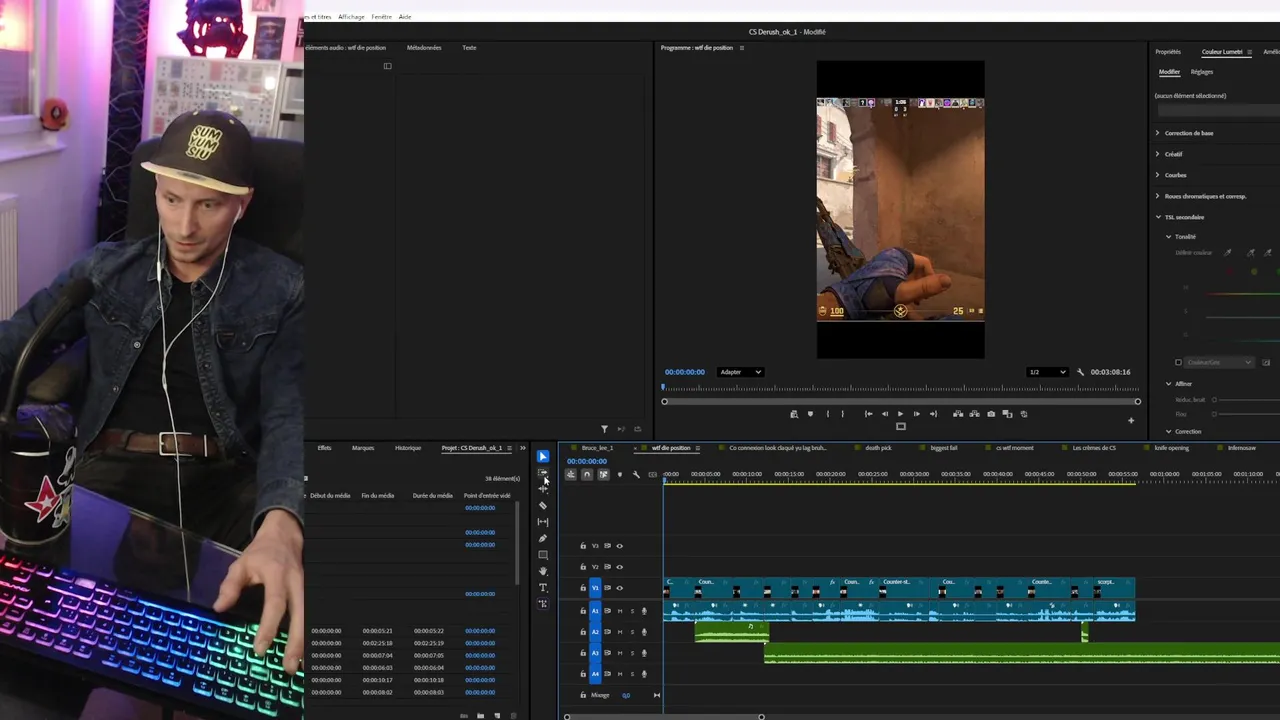The width and height of the screenshot is (1280, 720).
Task: Solo audio track A2
Action: 632,631
